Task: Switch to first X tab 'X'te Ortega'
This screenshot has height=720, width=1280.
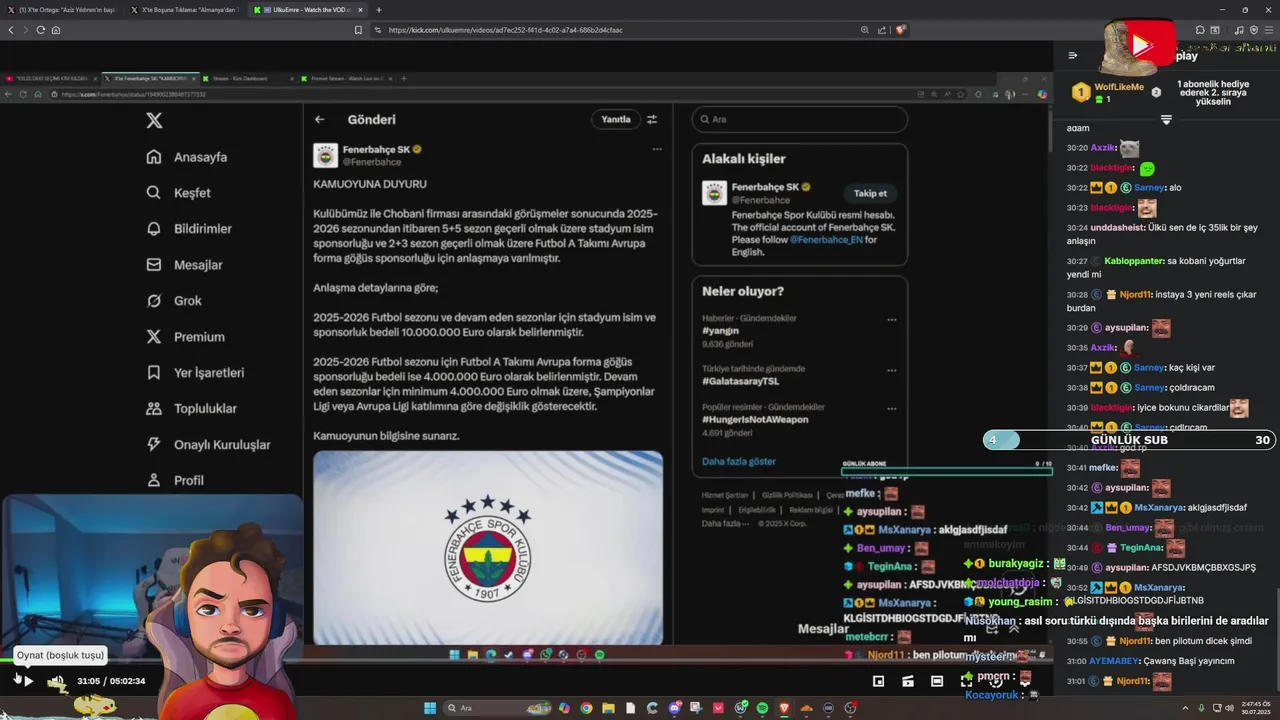Action: tap(62, 10)
